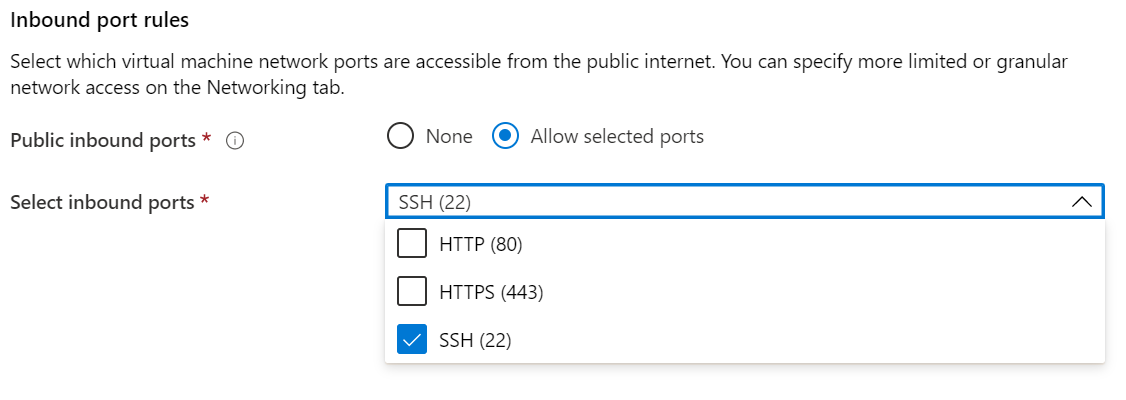Click the Inbound port rules heading

[x=99, y=19]
